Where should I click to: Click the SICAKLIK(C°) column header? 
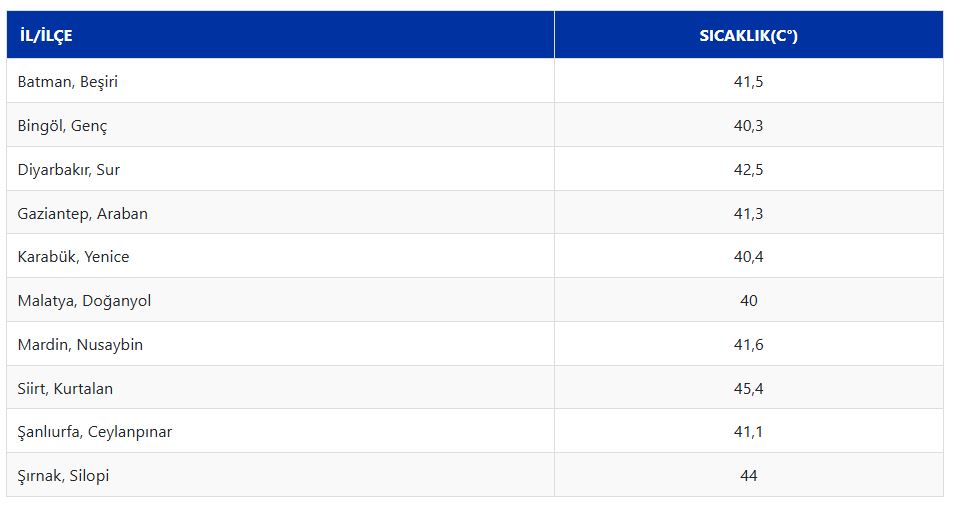click(748, 36)
